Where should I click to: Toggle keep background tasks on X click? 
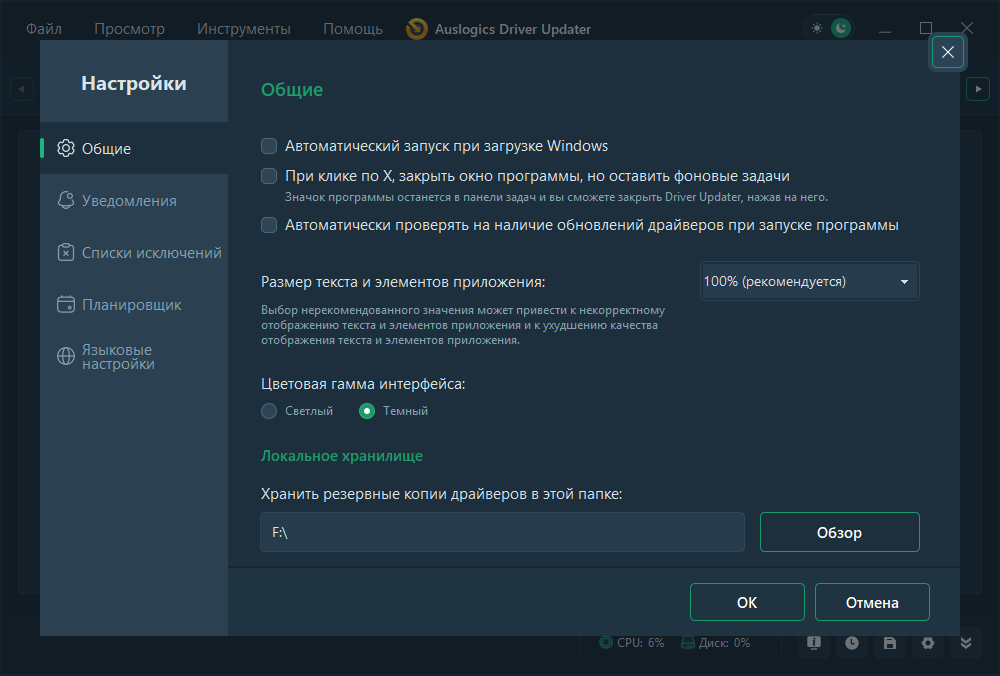tap(269, 176)
